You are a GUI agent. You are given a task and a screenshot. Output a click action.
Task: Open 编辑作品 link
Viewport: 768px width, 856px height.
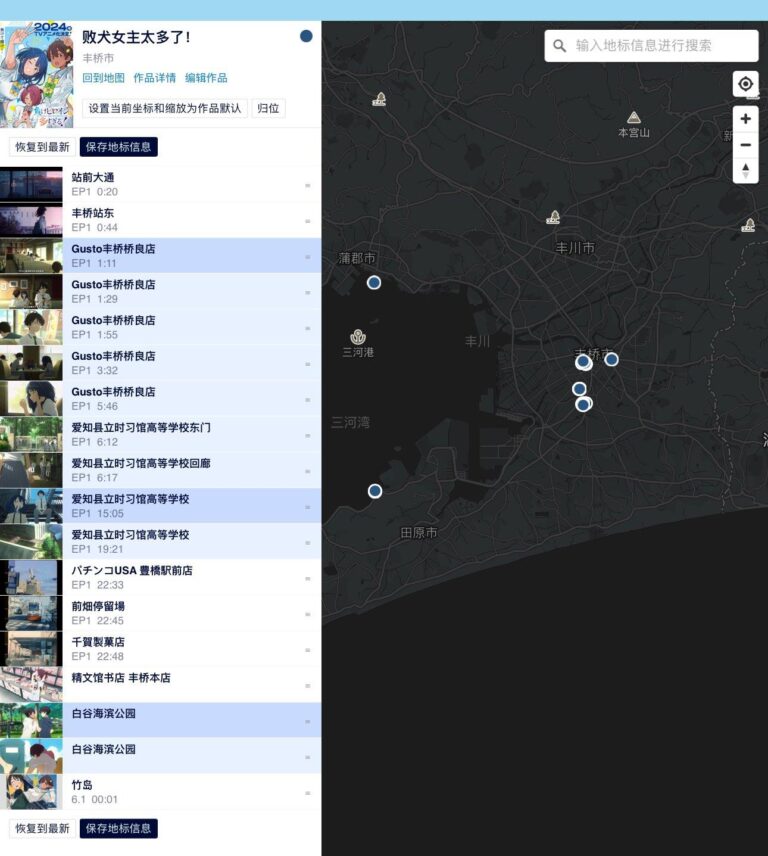[206, 78]
